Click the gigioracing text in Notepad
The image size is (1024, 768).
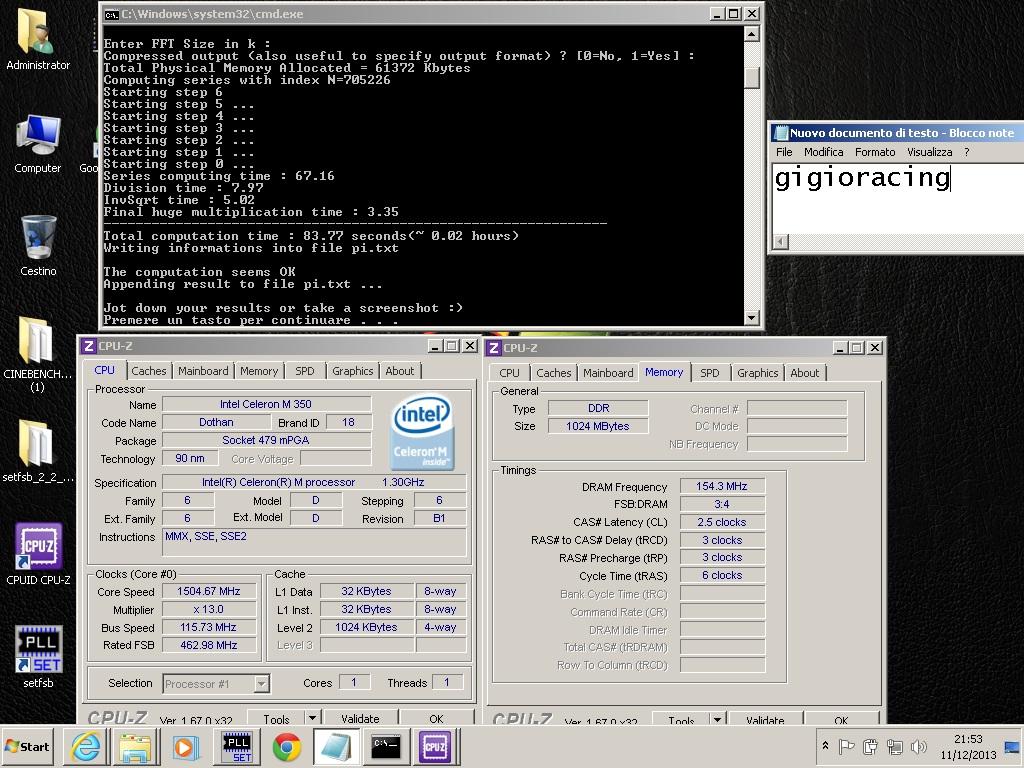(861, 178)
